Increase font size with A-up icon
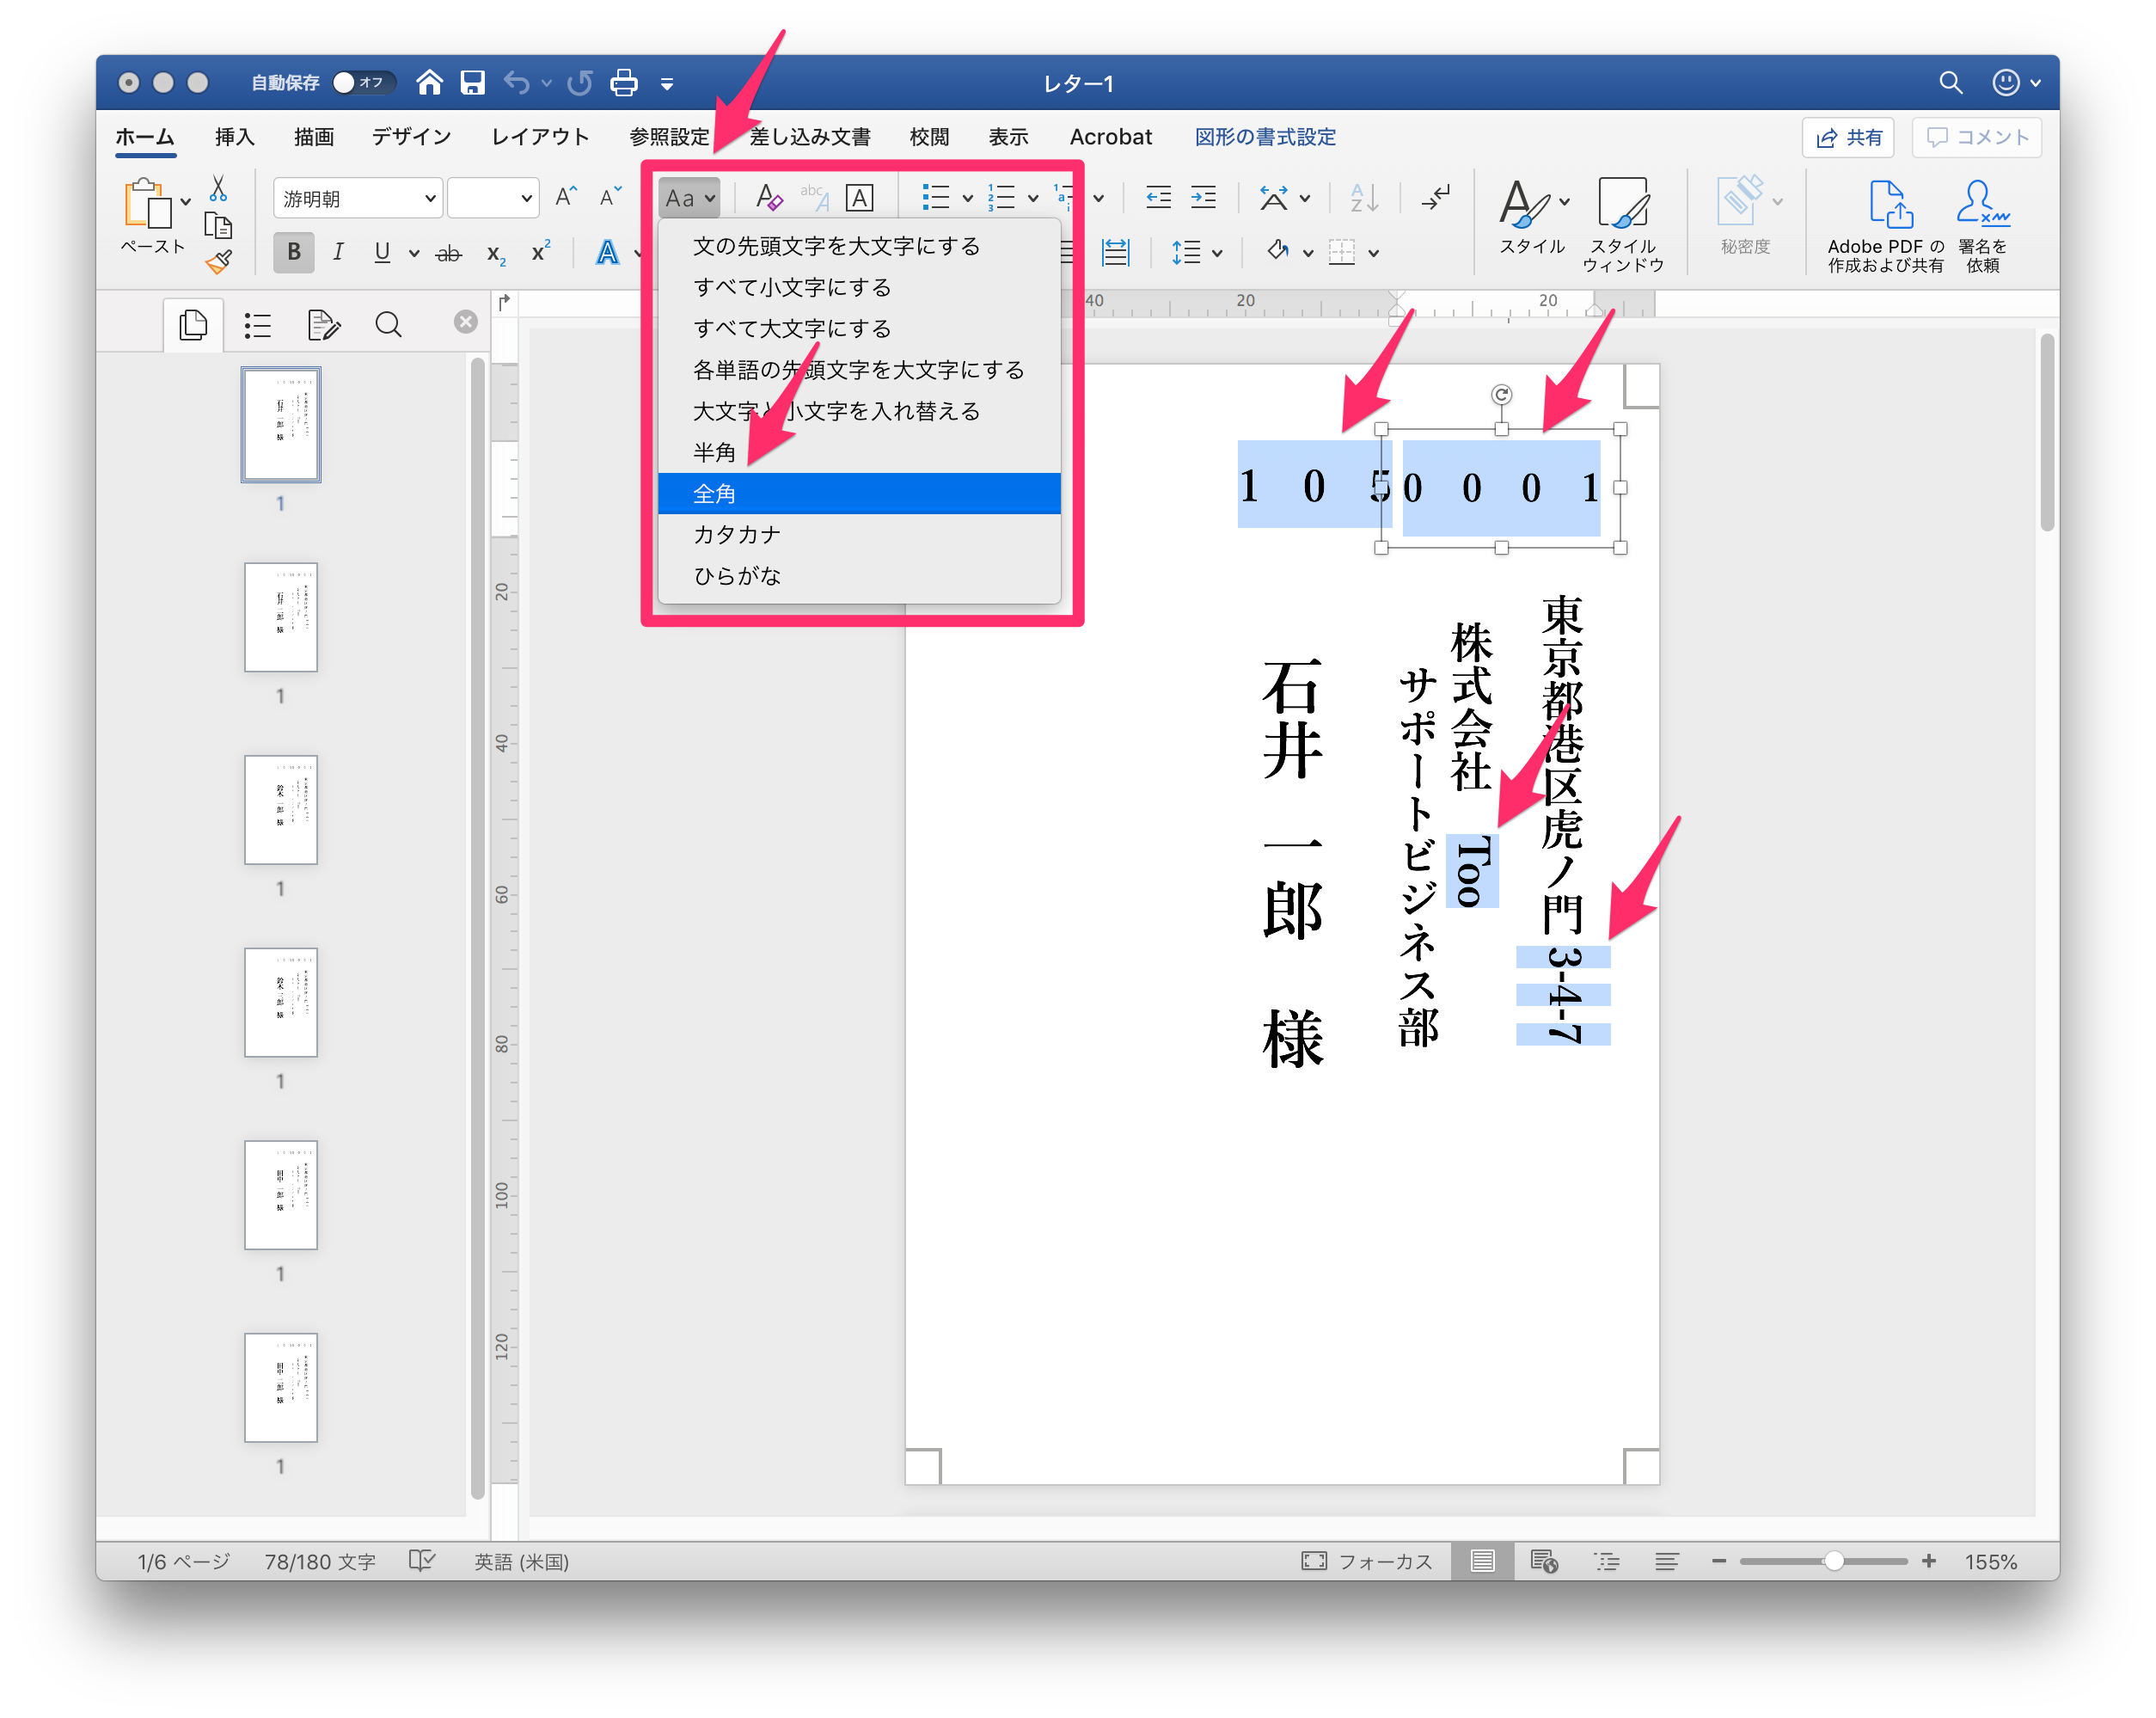This screenshot has width=2156, height=1718. [567, 197]
